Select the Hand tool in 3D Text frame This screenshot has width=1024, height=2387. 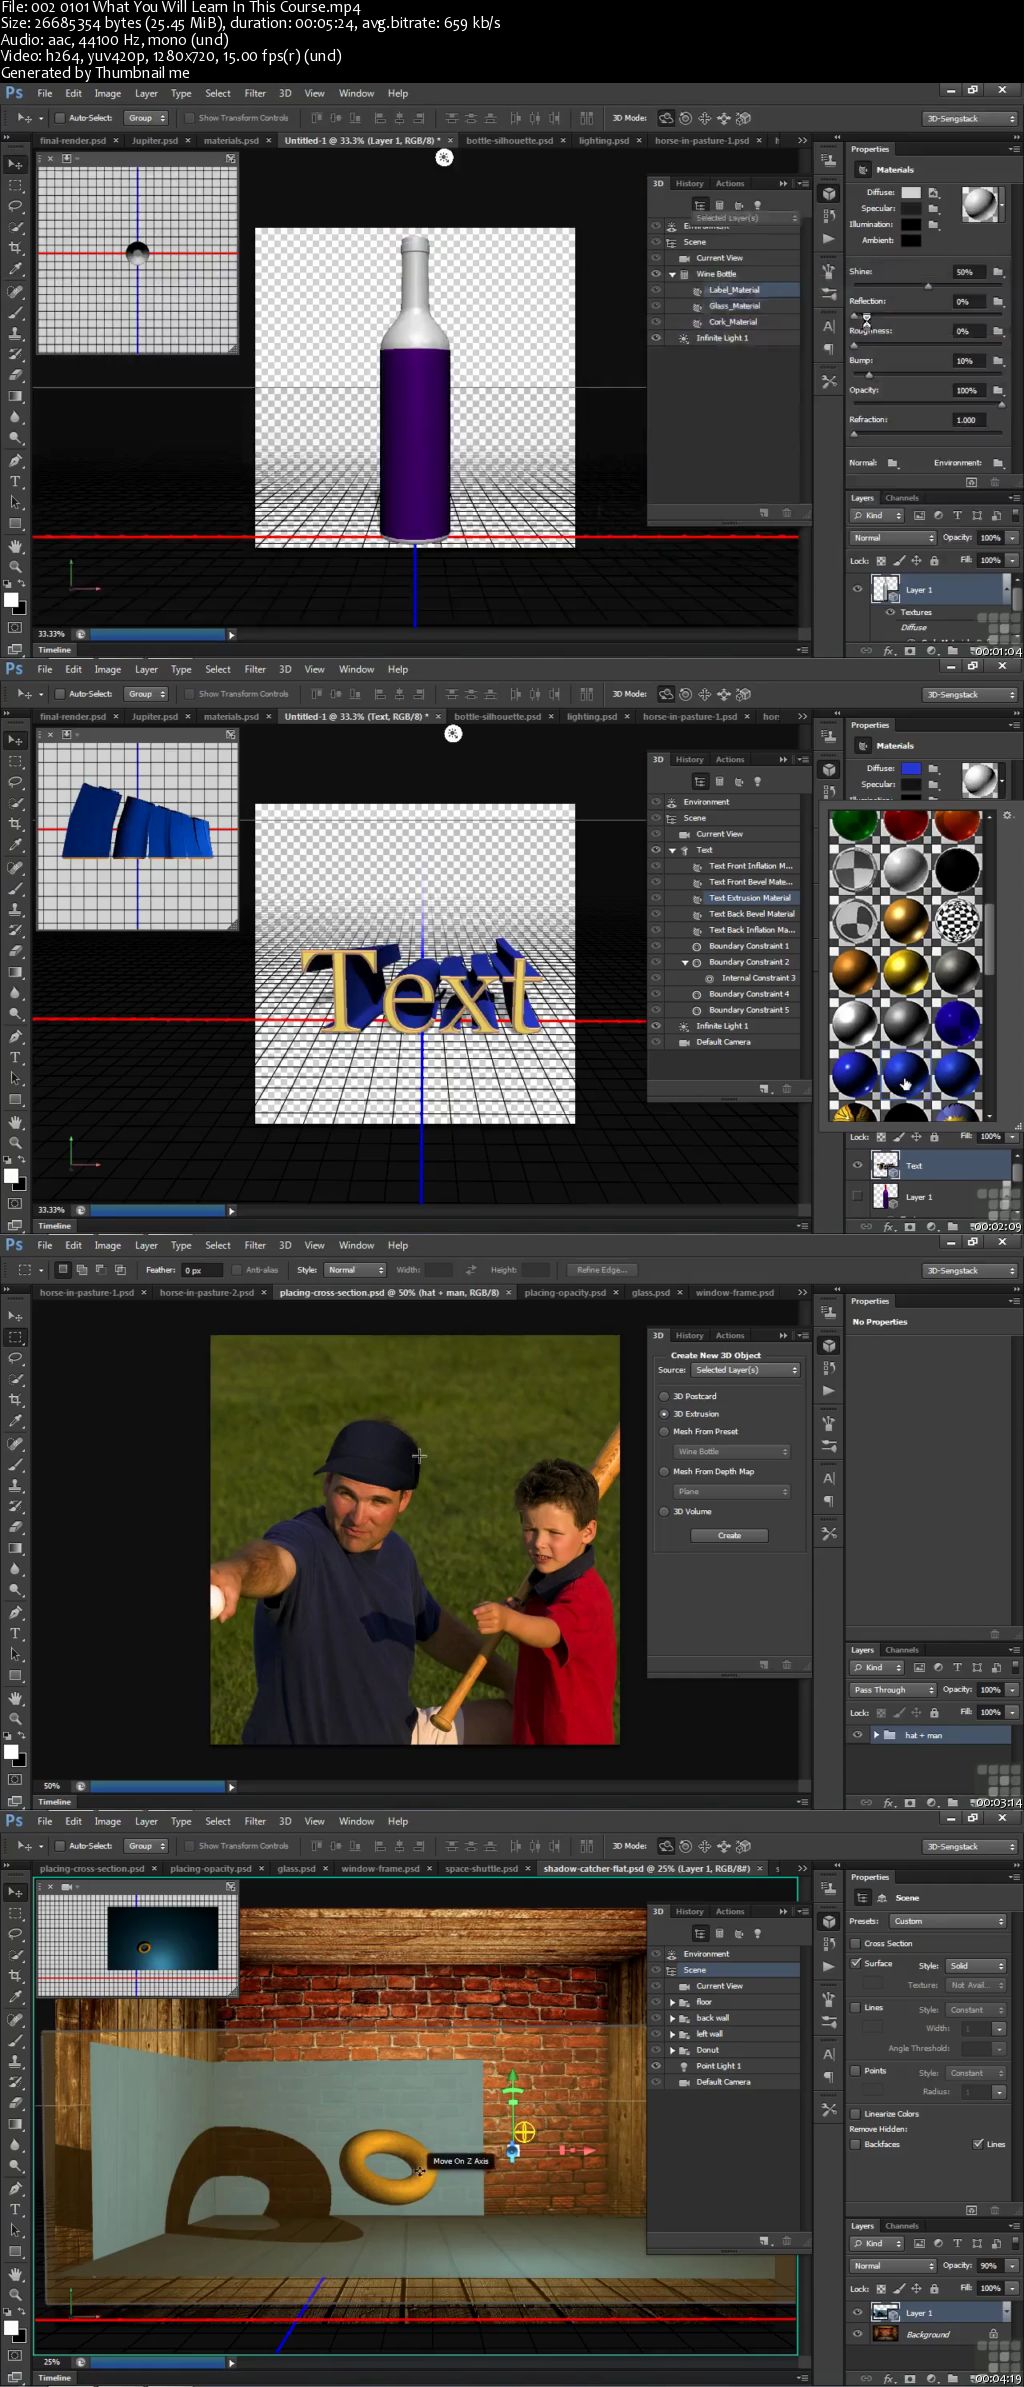[x=15, y=1122]
